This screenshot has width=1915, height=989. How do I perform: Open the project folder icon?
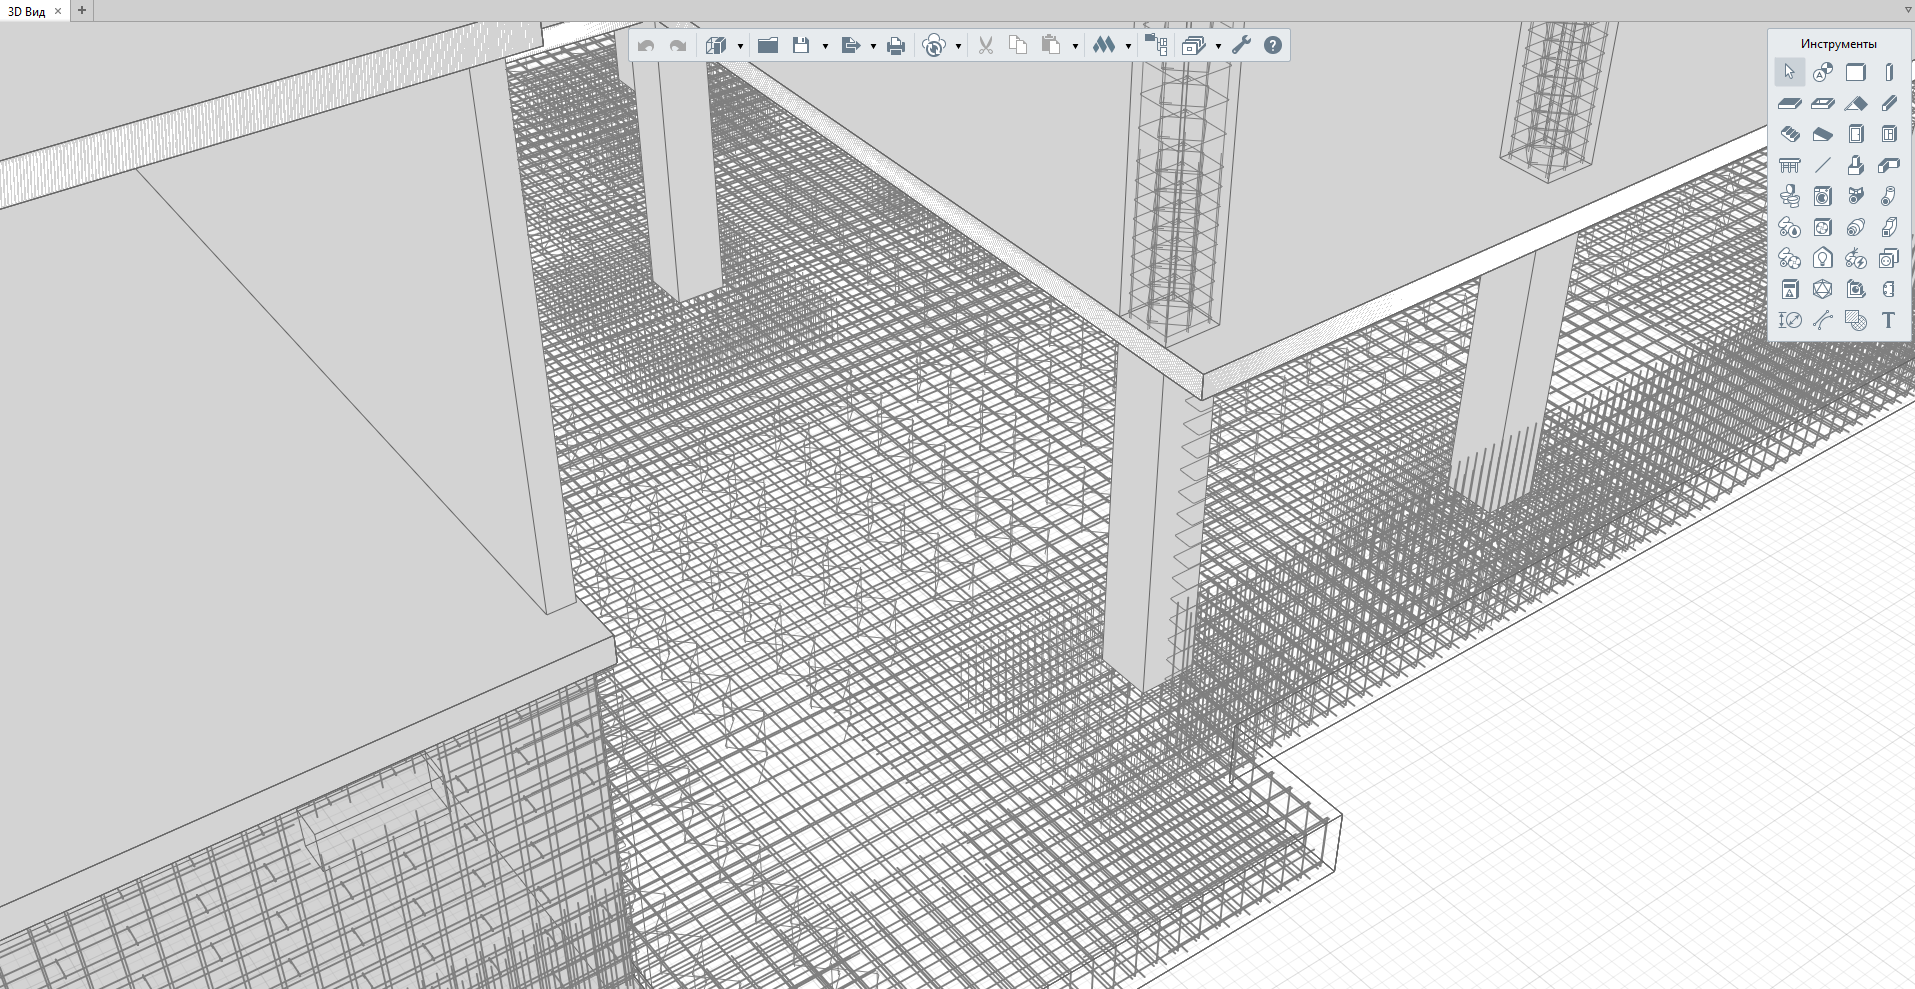768,46
